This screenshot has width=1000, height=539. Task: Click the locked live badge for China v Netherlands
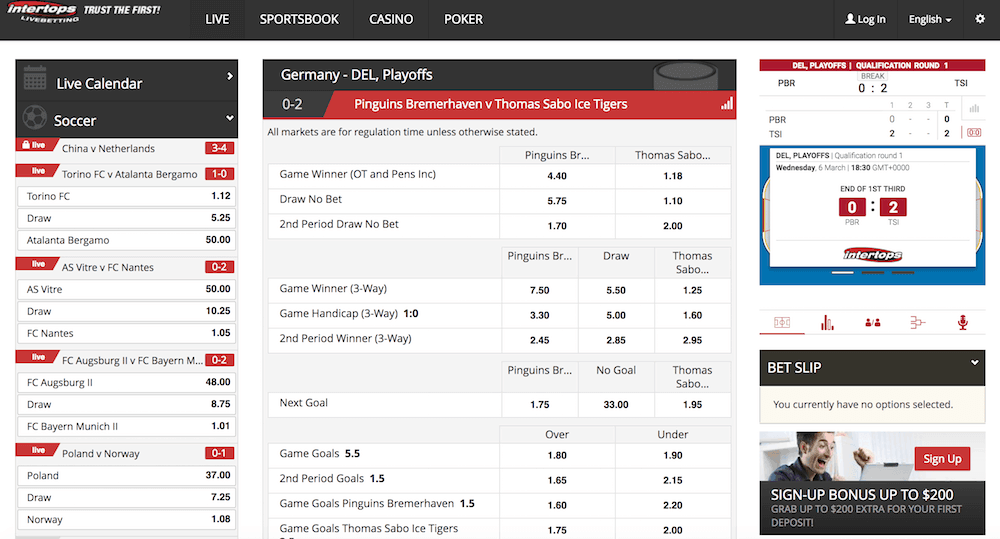[35, 145]
